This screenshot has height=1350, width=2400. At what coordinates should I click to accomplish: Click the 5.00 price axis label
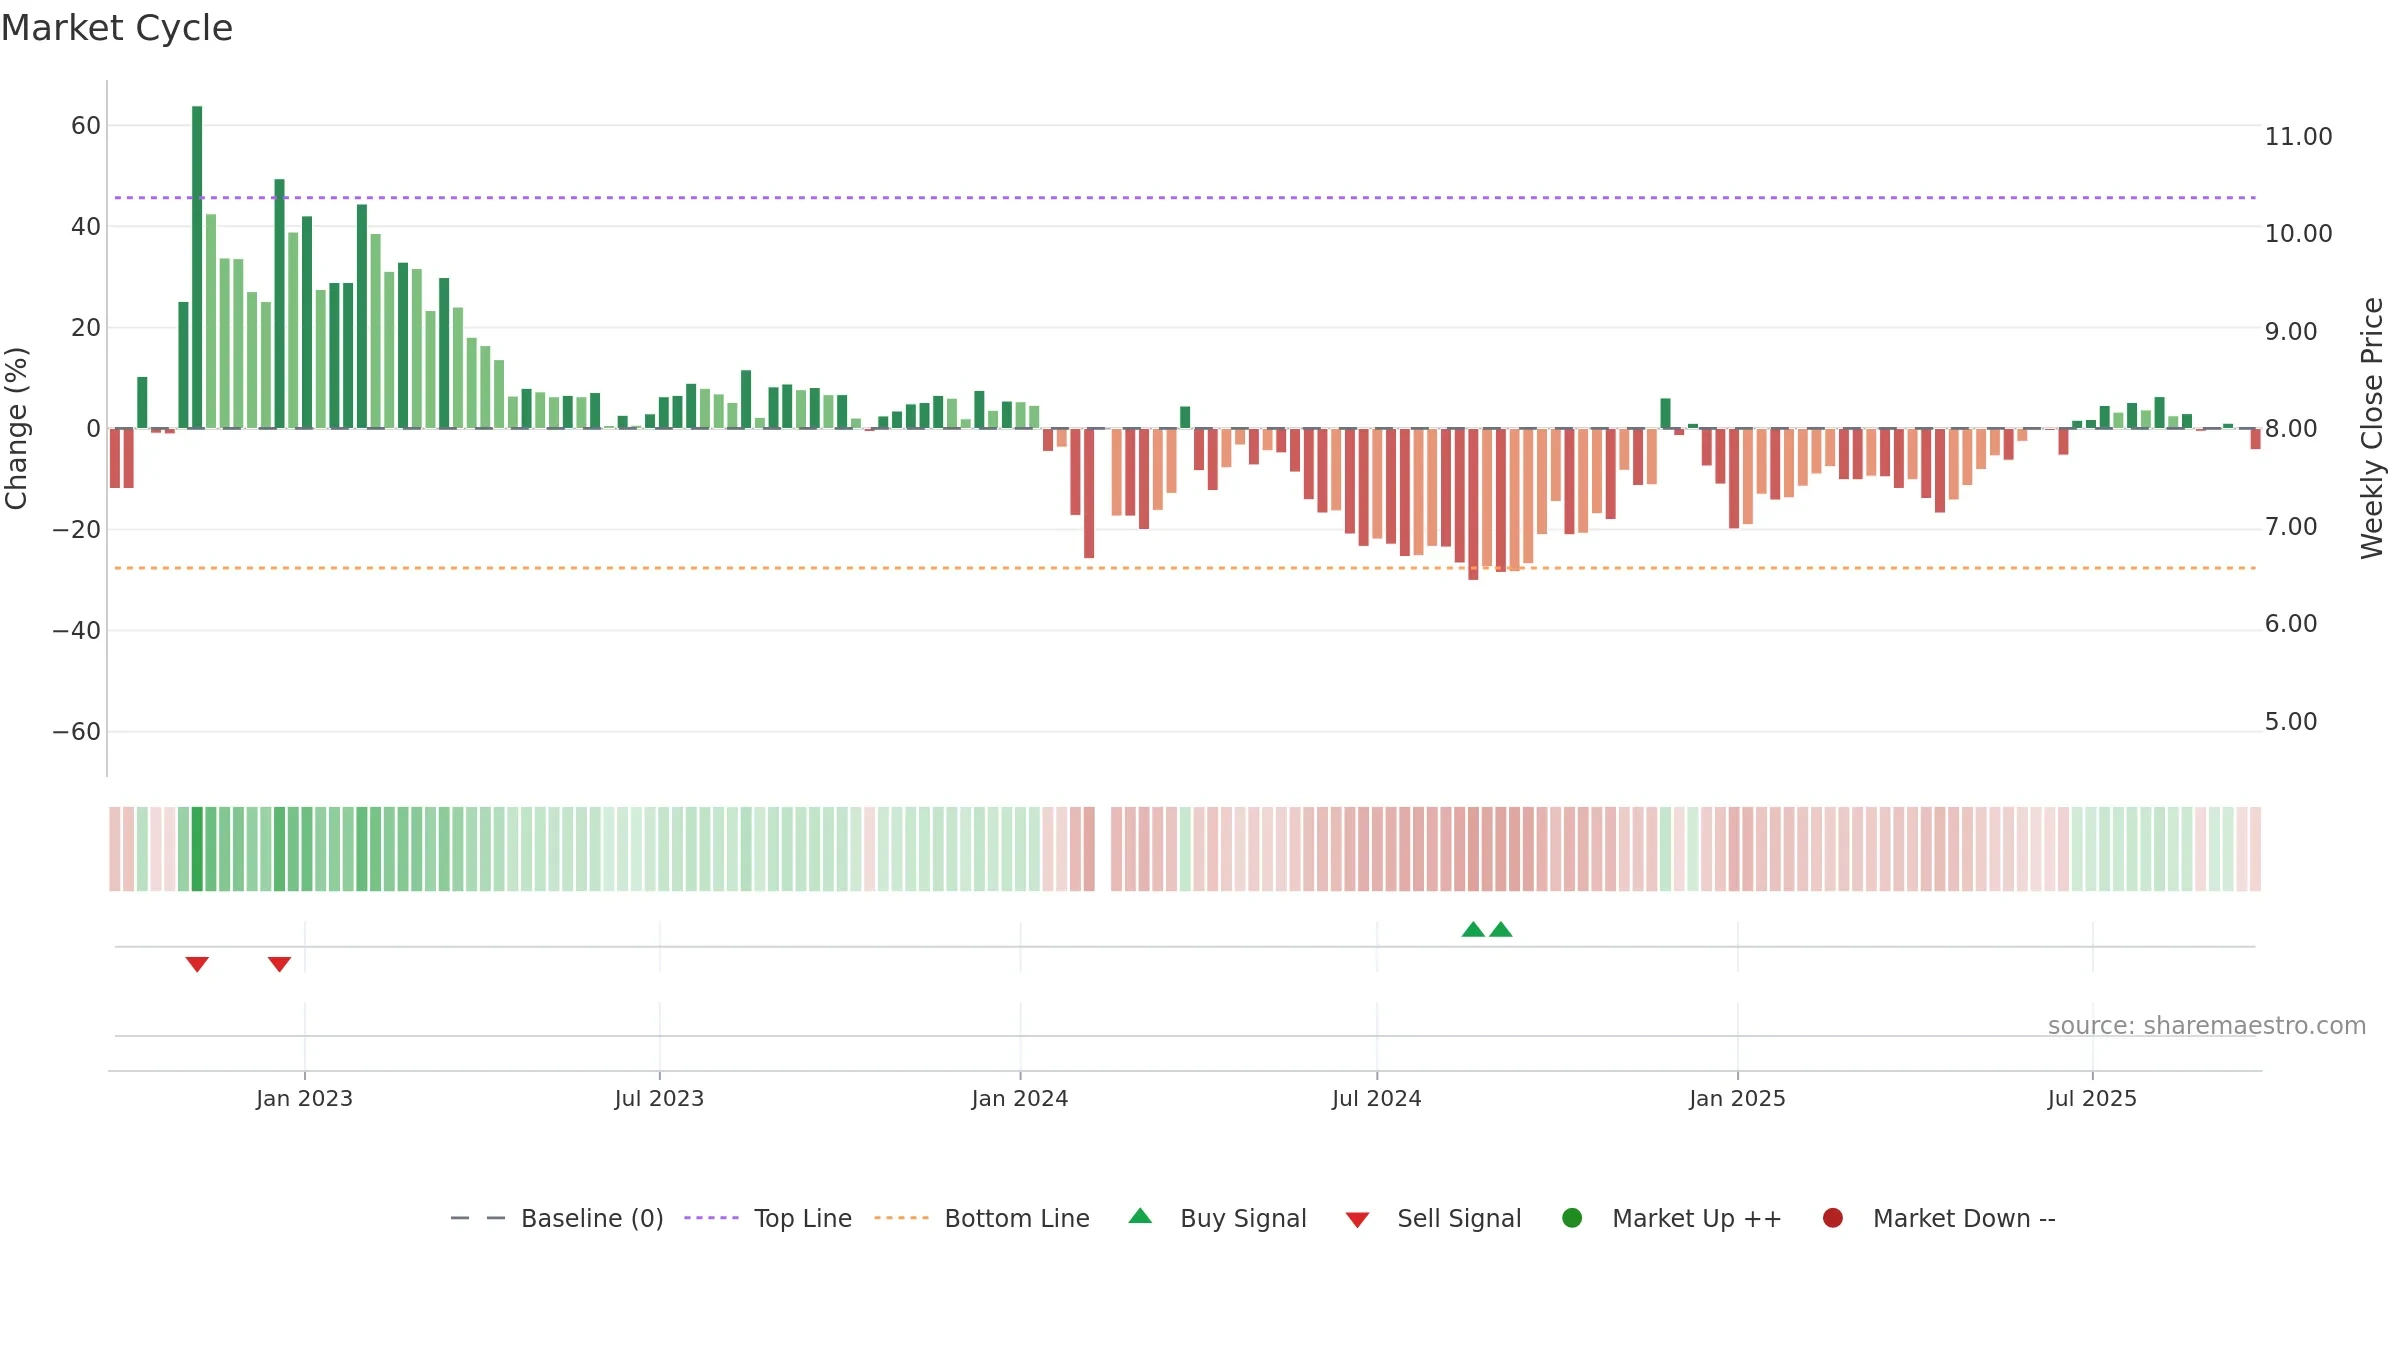[x=2291, y=722]
